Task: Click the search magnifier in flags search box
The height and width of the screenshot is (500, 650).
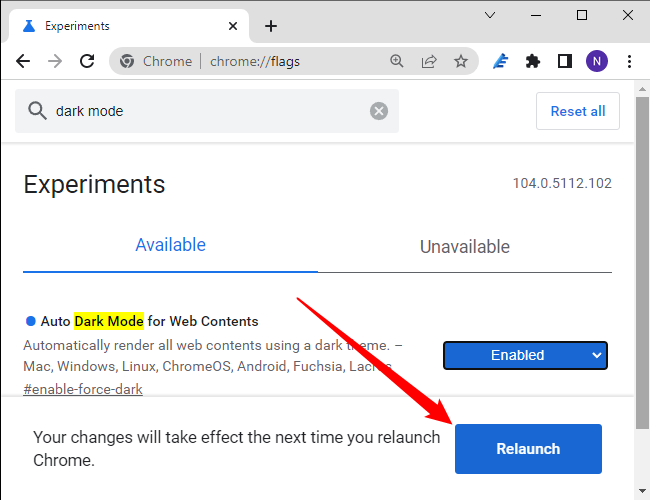Action: tap(37, 111)
